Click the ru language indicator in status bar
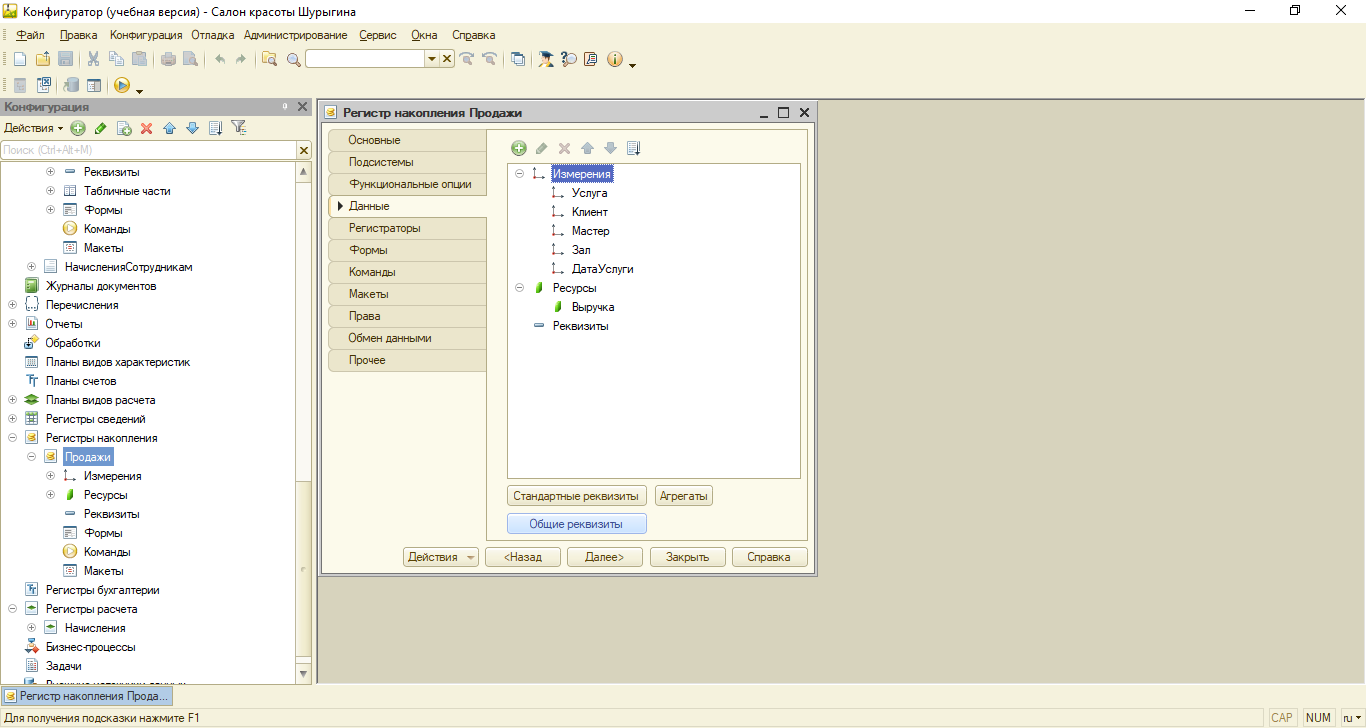The image size is (1366, 728). [x=1351, y=718]
